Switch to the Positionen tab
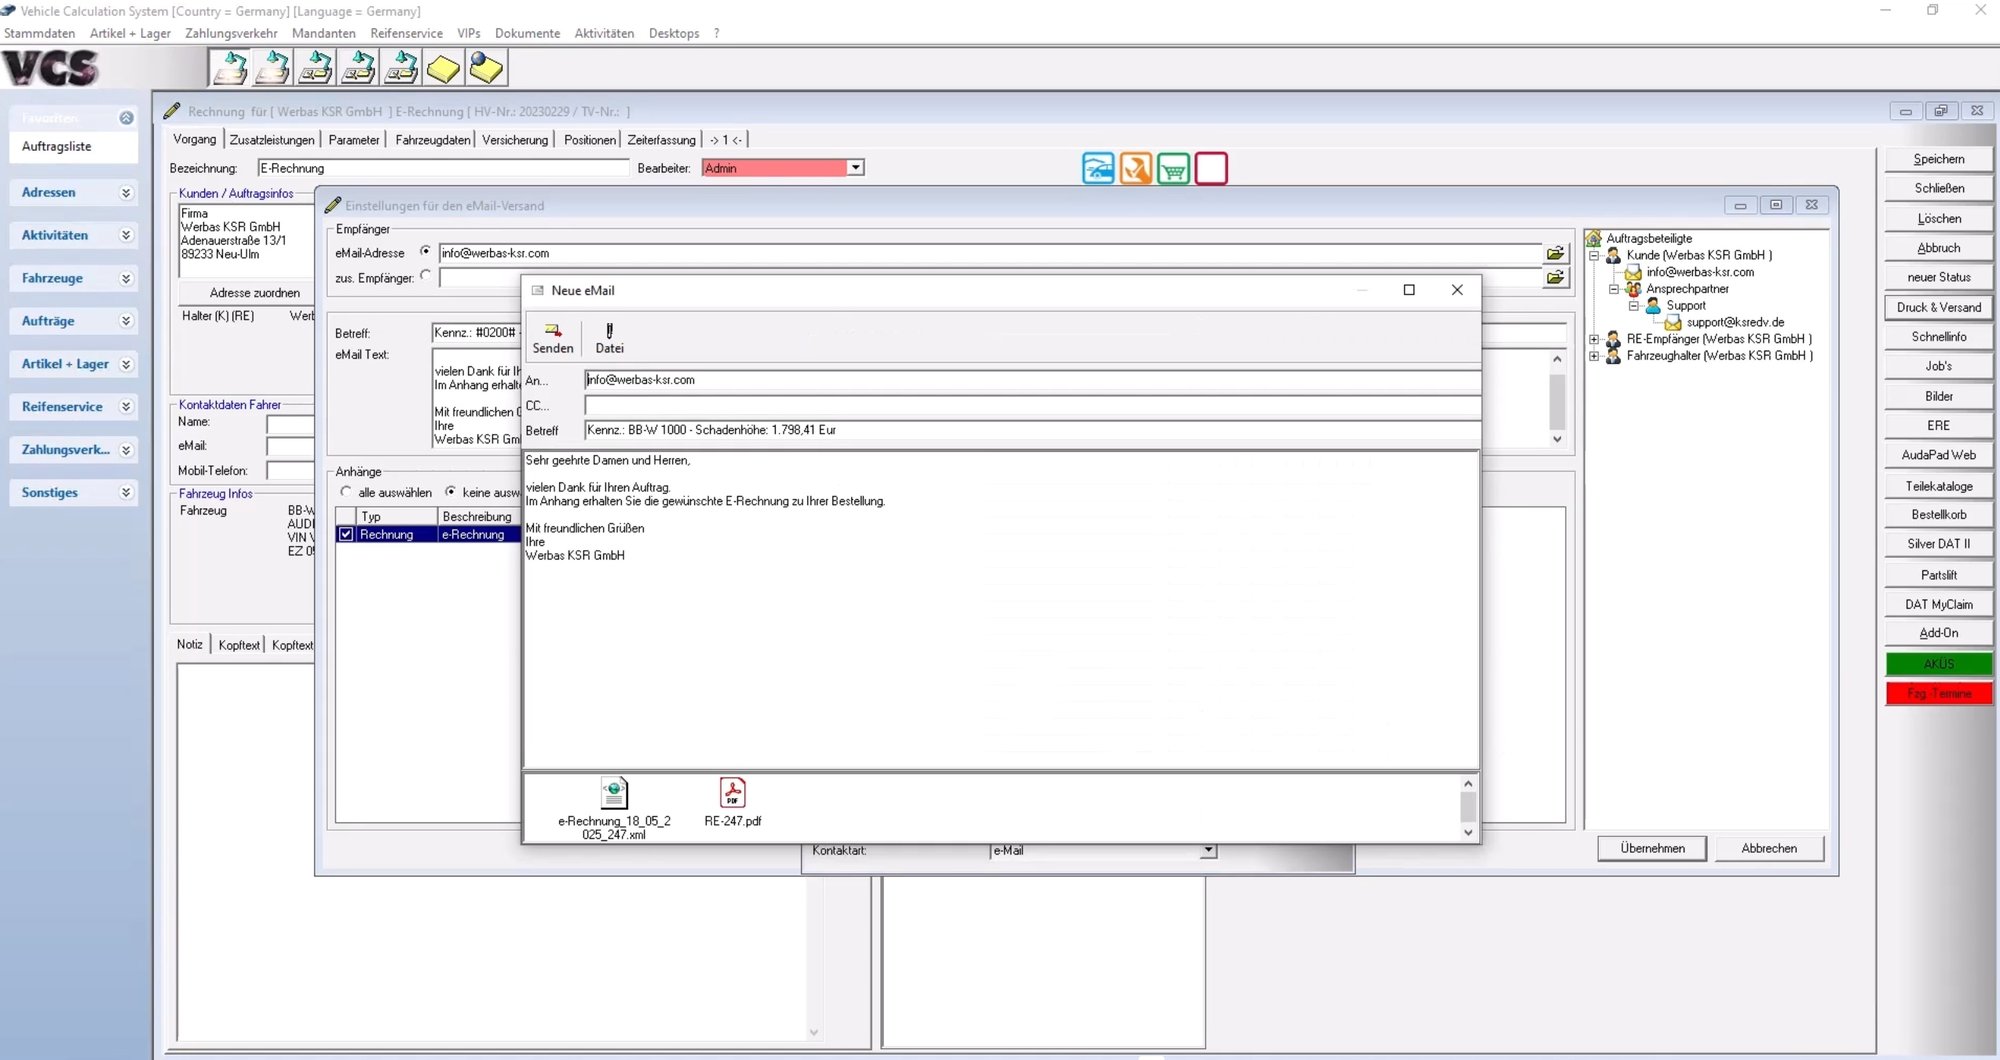Screen dimensions: 2000x1060 (590, 140)
